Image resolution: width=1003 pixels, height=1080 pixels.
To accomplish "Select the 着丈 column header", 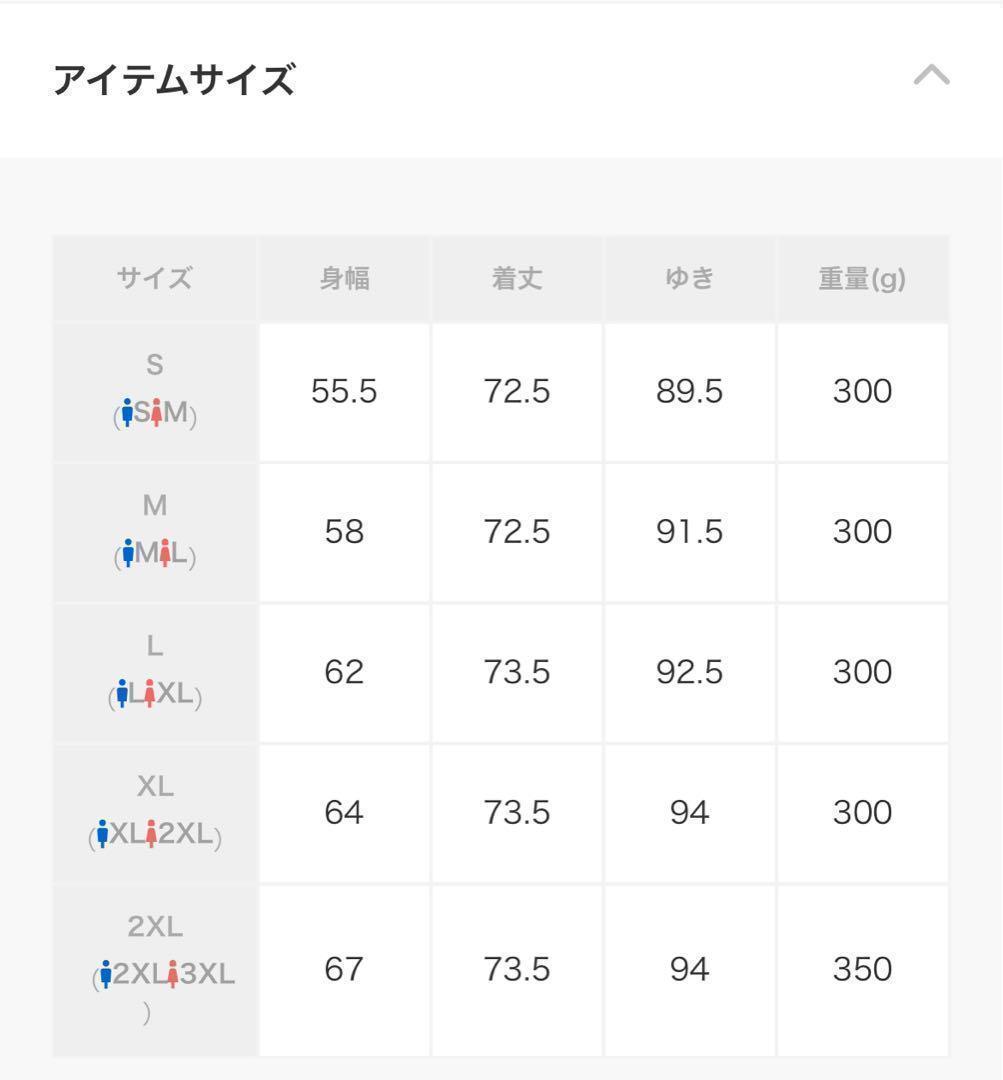I will coord(517,279).
